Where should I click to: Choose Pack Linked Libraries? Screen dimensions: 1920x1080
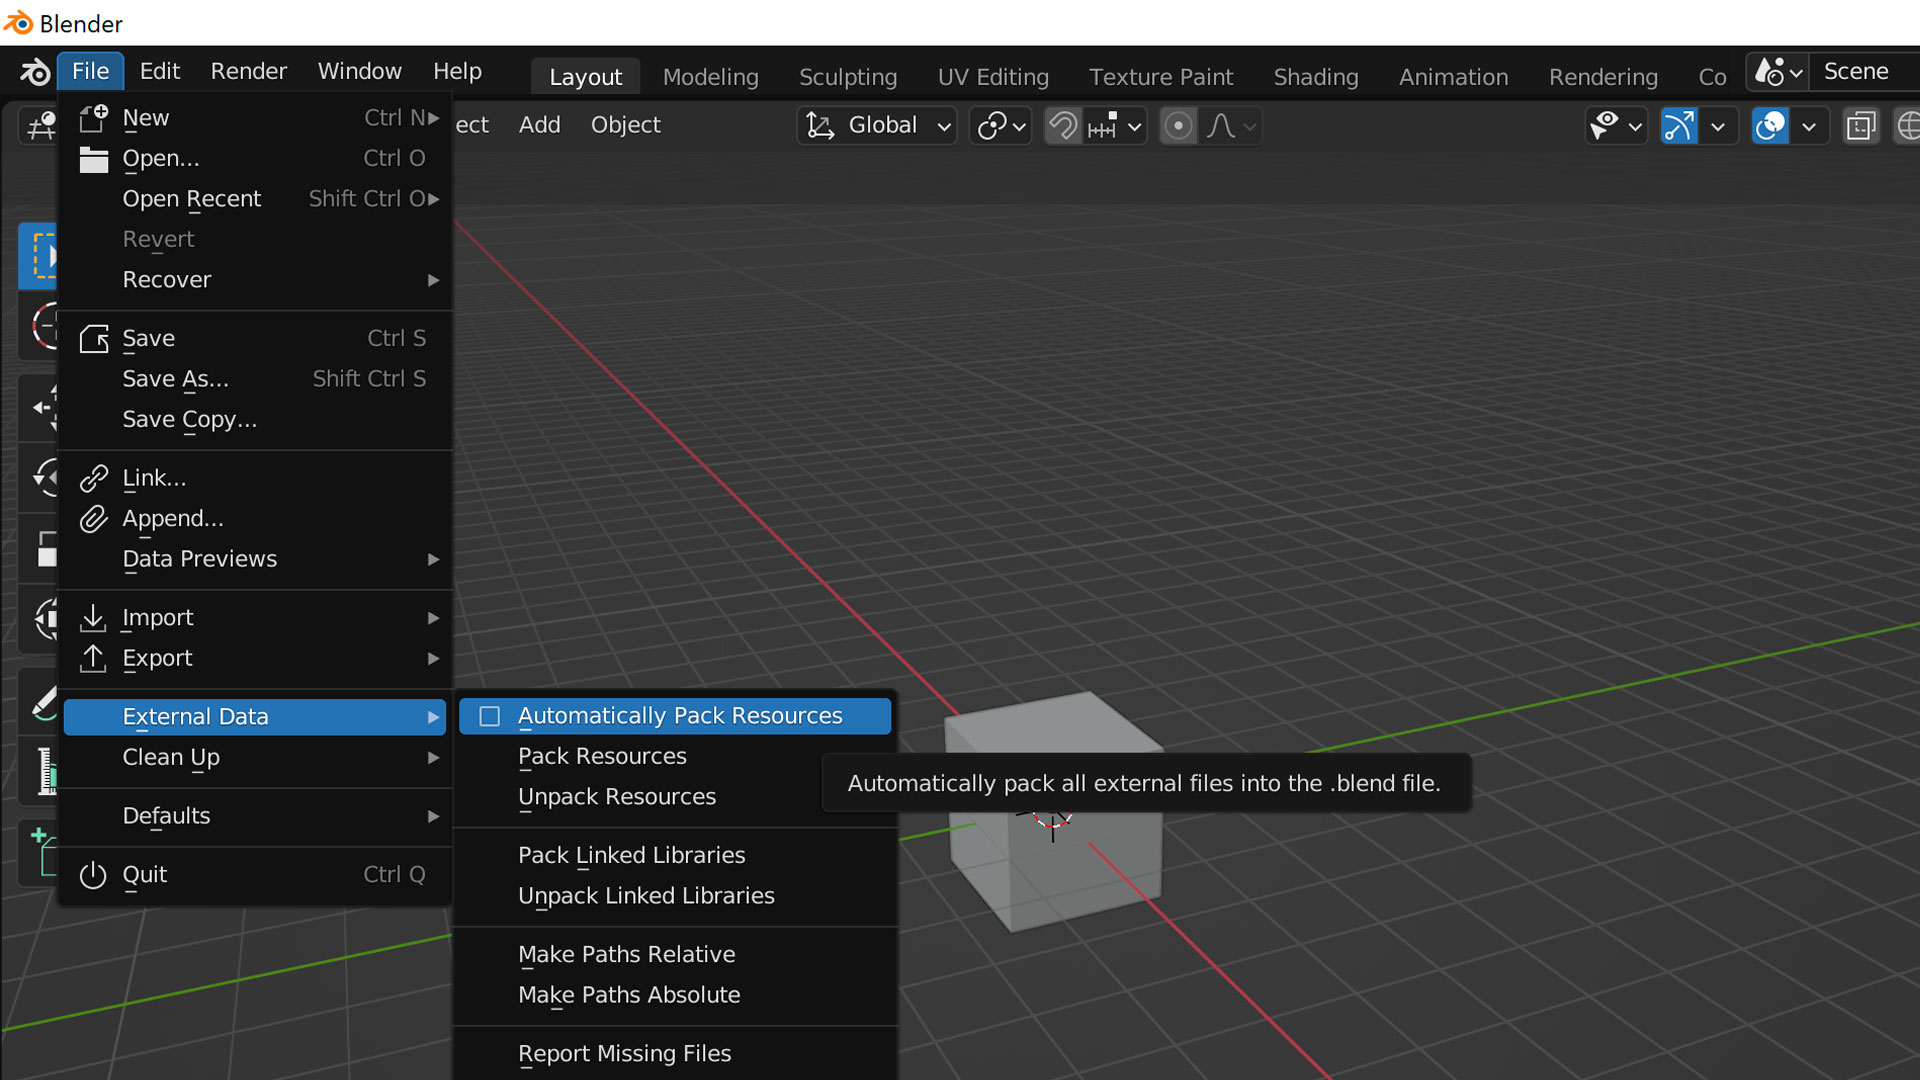(675, 856)
